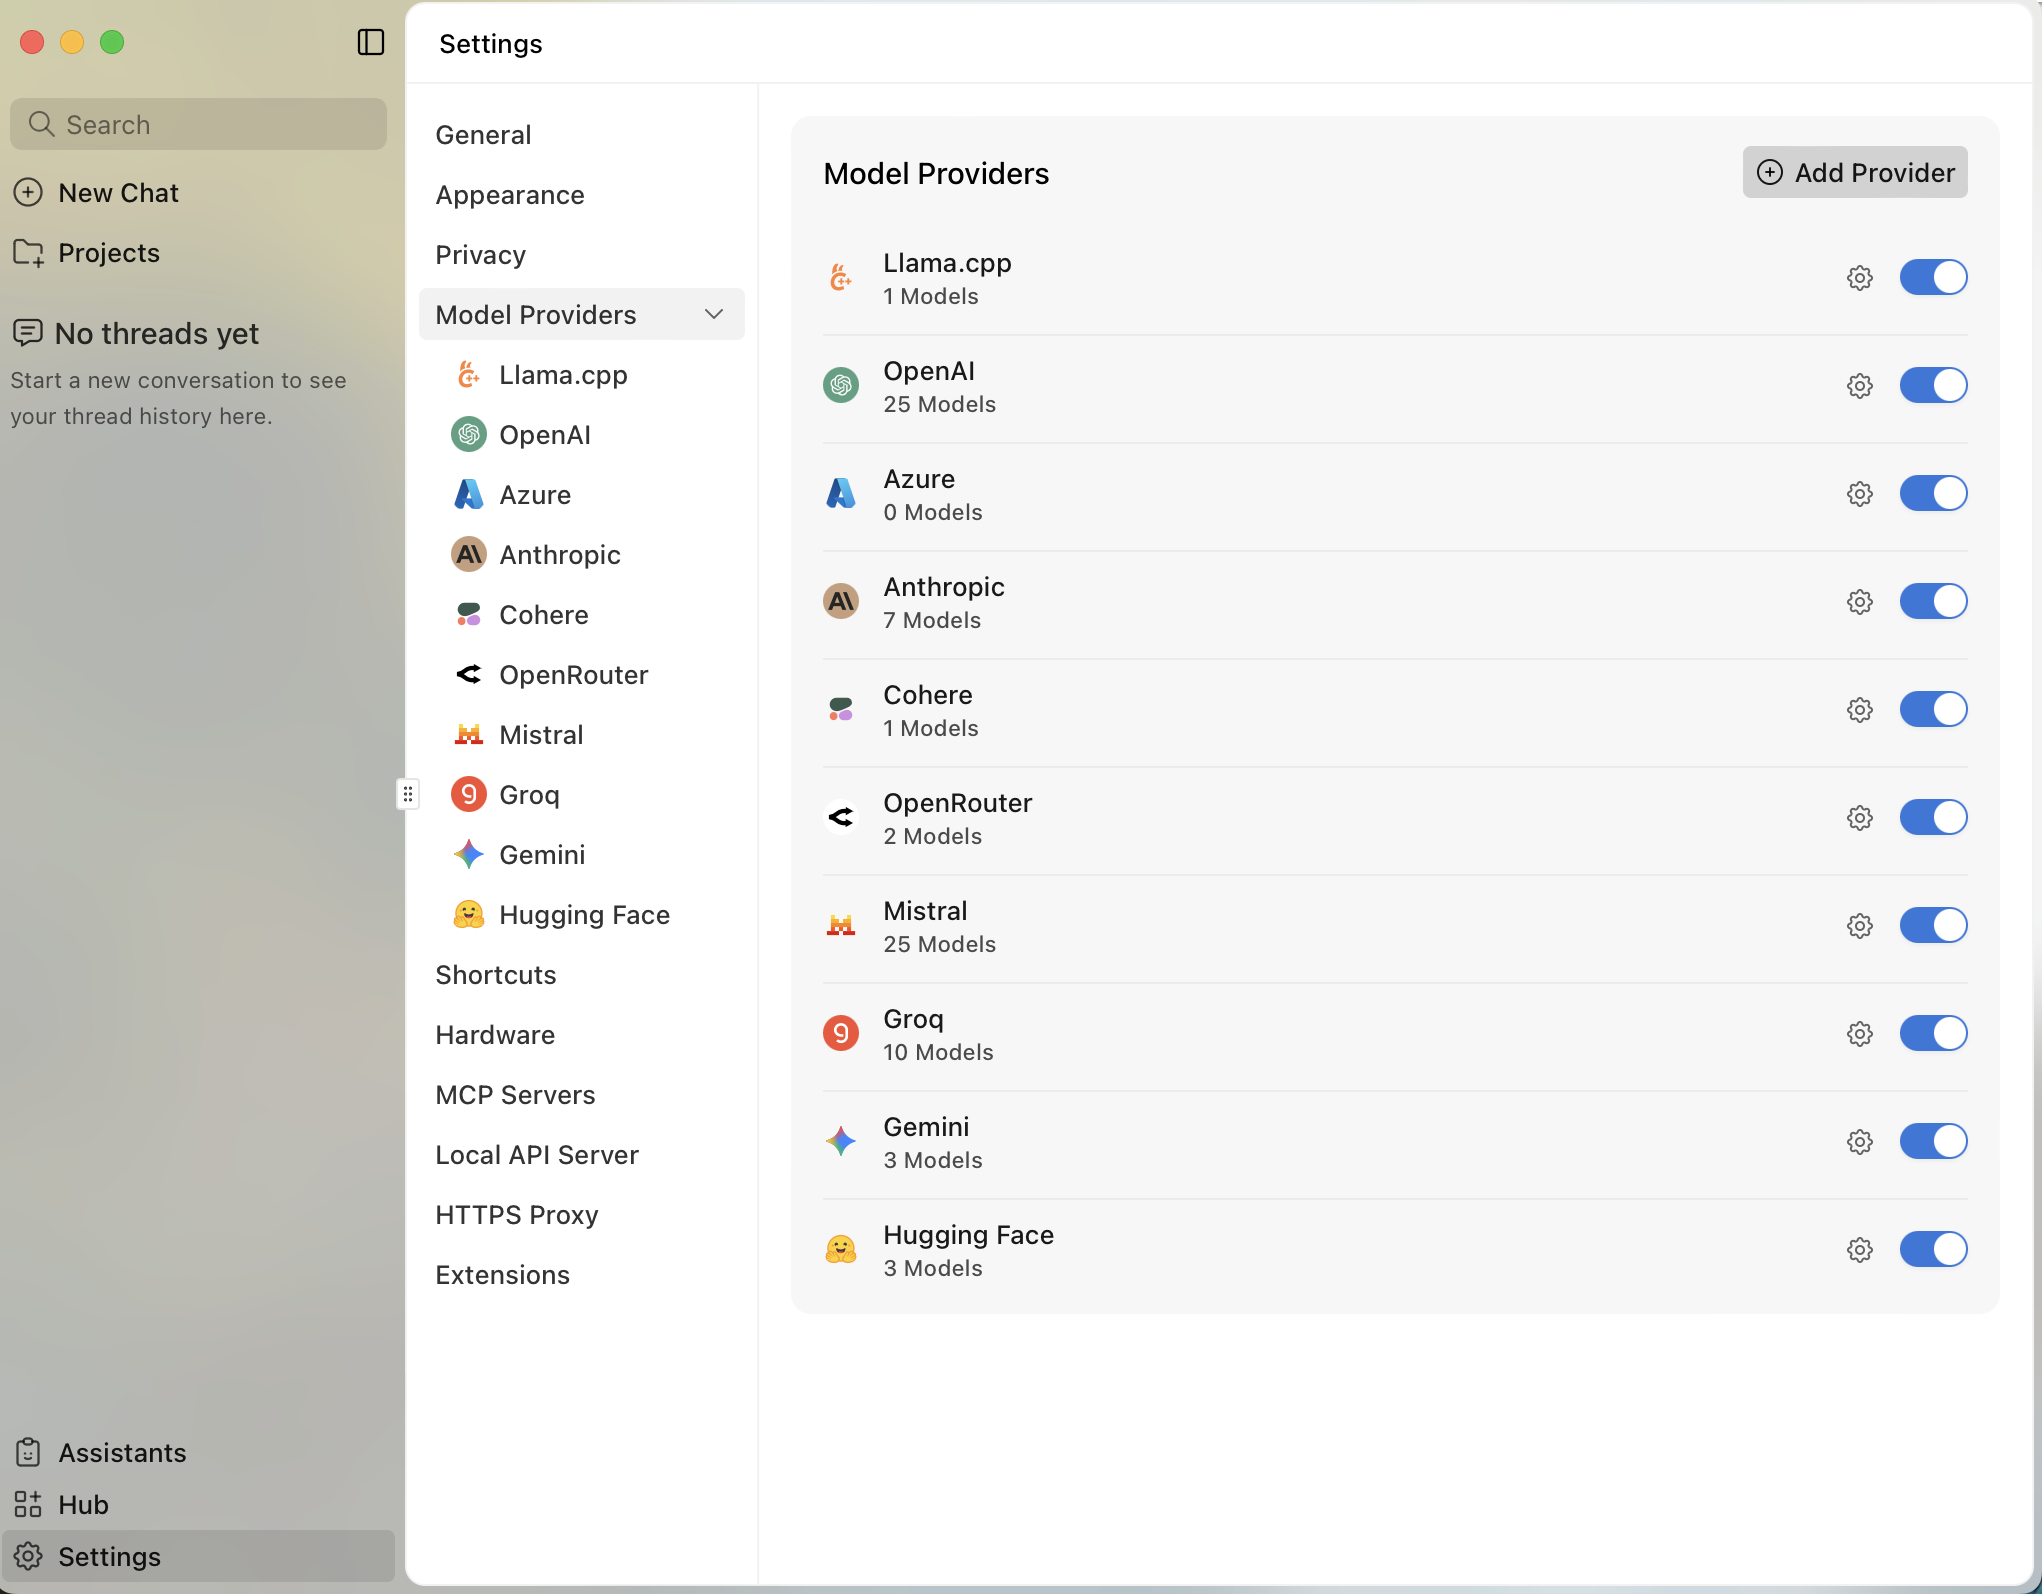The height and width of the screenshot is (1594, 2042).
Task: Click the Assistants clipboard icon
Action: tap(28, 1452)
